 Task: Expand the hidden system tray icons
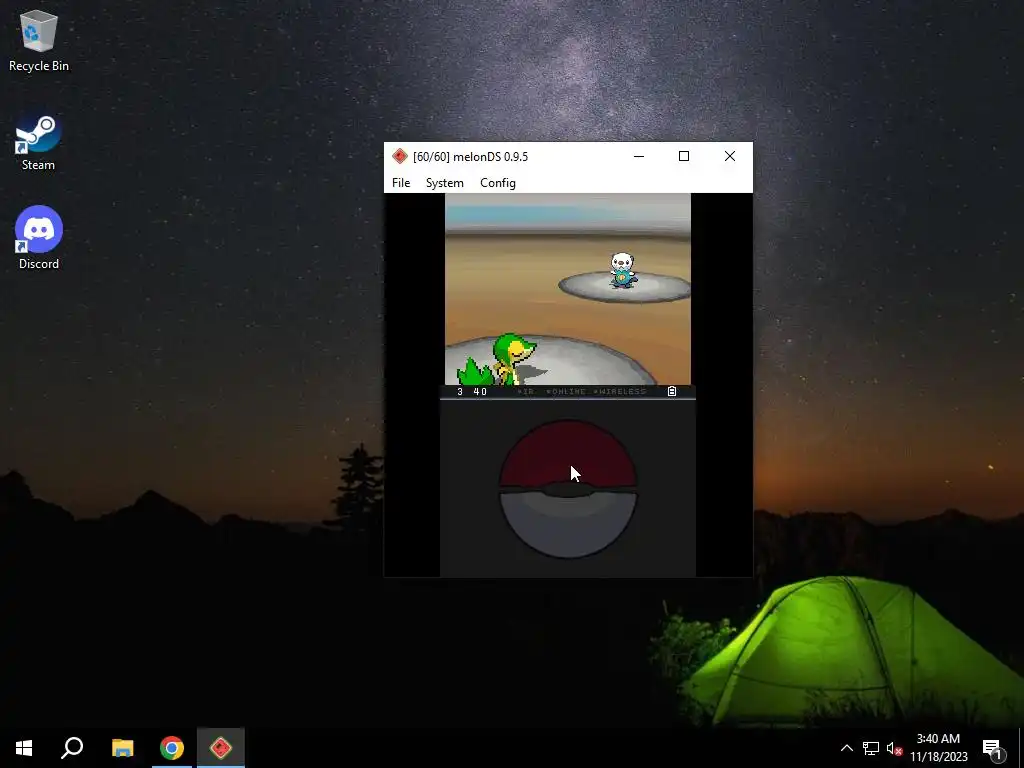pyautogui.click(x=846, y=748)
